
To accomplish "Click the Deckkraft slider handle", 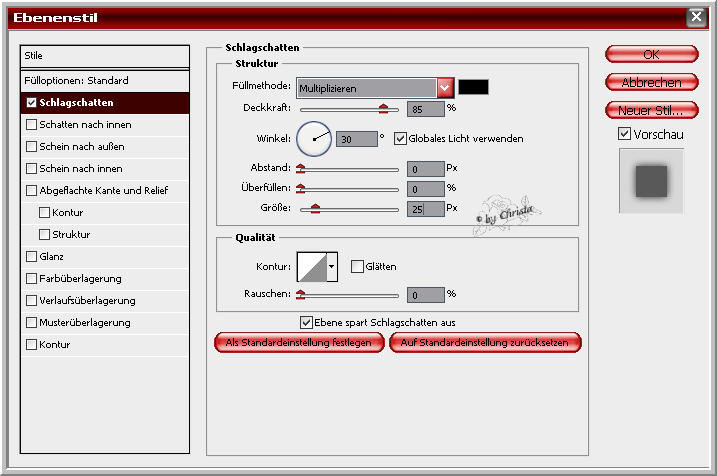I will point(383,108).
